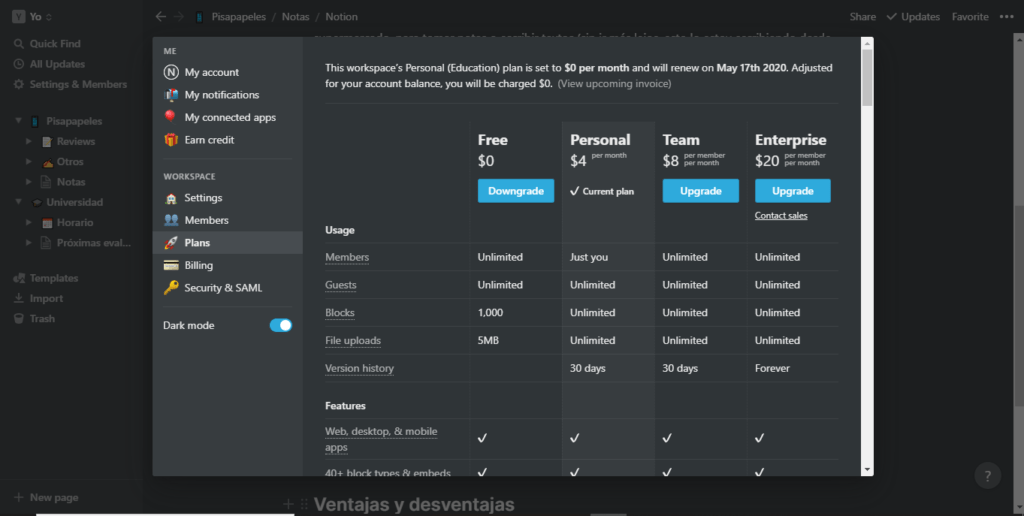Expand the Reviews subpage arrow
Image resolution: width=1024 pixels, height=516 pixels.
pos(29,142)
